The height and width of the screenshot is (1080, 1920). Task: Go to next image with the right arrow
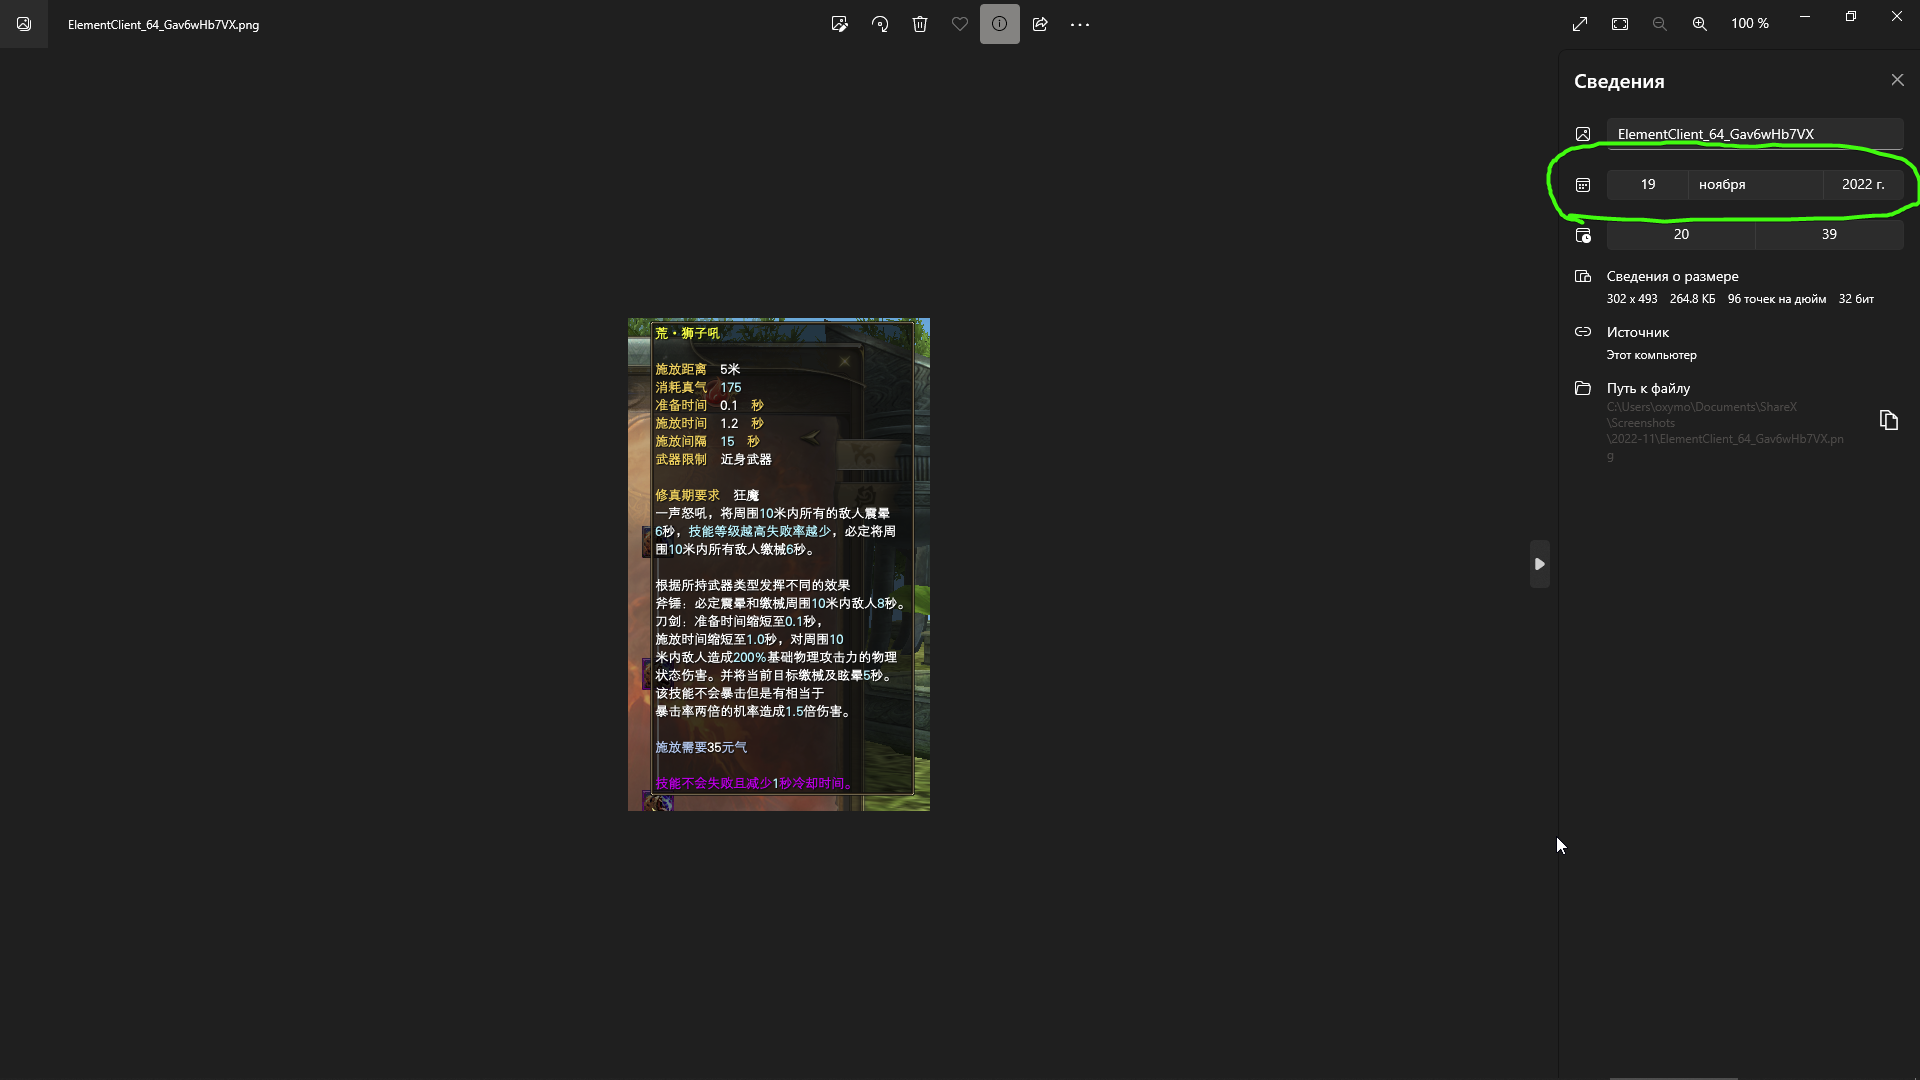[x=1540, y=564]
